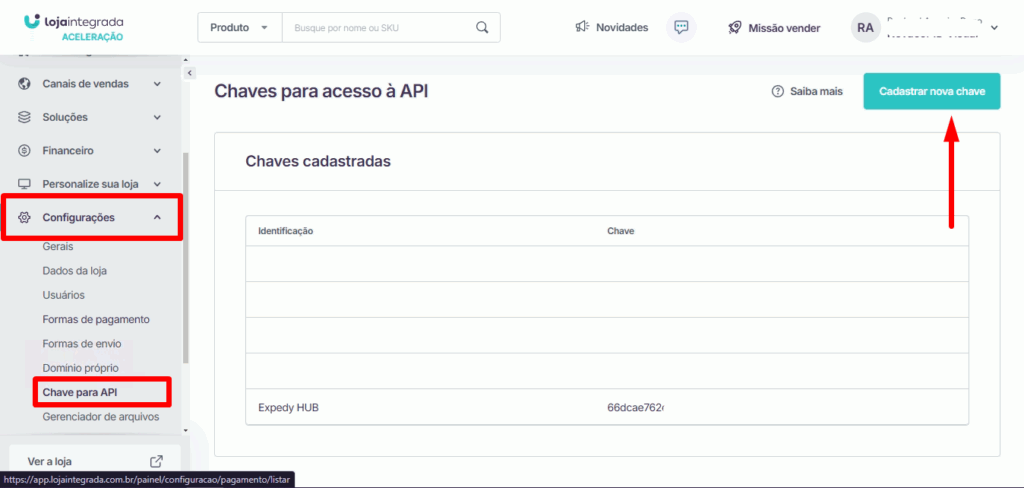This screenshot has width=1024, height=488.
Task: Click the Expedy HUB key row
Action: [x=606, y=407]
